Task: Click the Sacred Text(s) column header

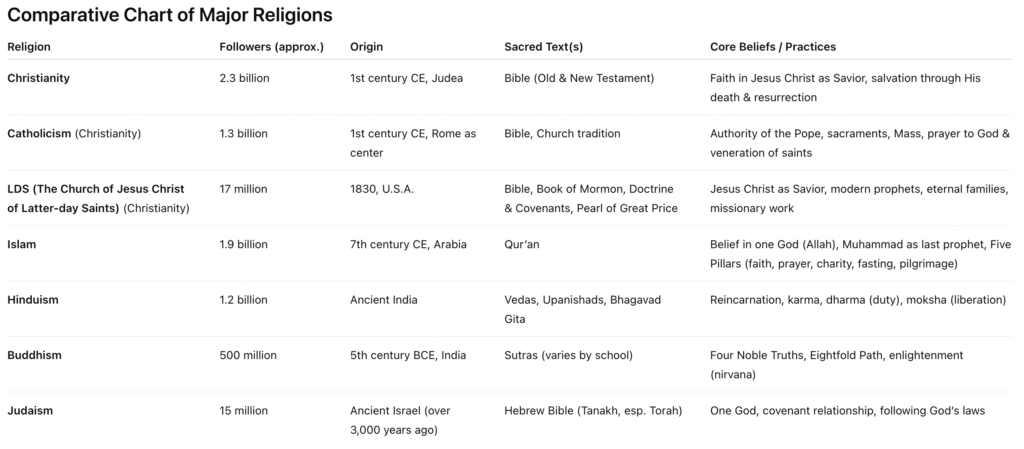Action: click(x=543, y=47)
